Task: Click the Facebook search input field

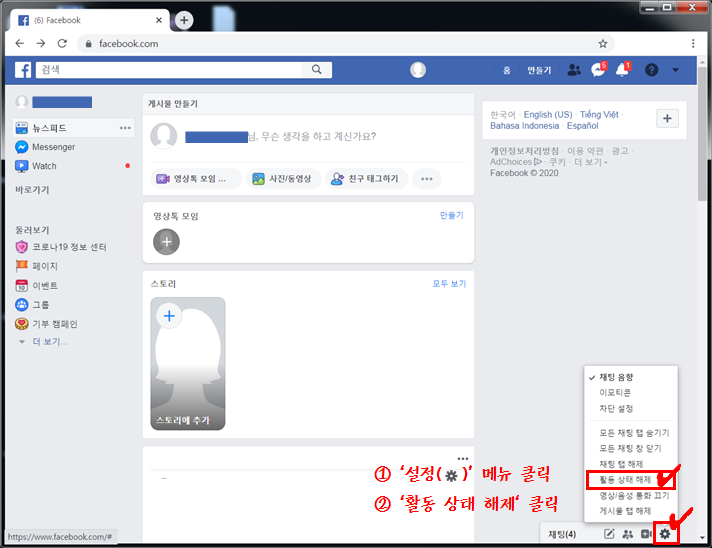Action: (169, 69)
